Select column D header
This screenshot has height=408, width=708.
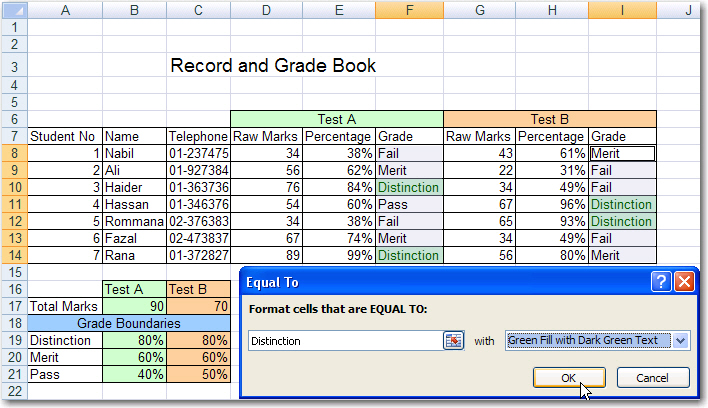point(266,10)
